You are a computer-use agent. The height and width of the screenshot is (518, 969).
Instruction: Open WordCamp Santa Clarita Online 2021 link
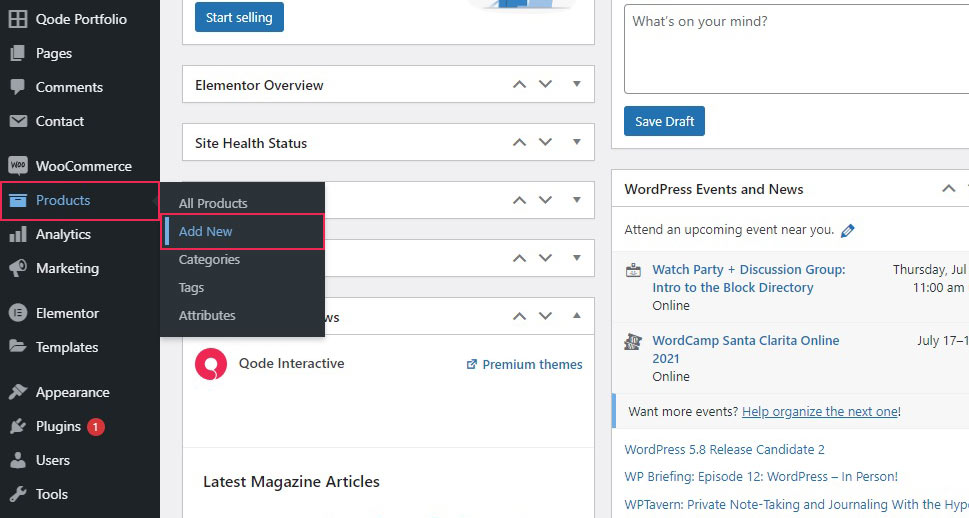click(746, 350)
